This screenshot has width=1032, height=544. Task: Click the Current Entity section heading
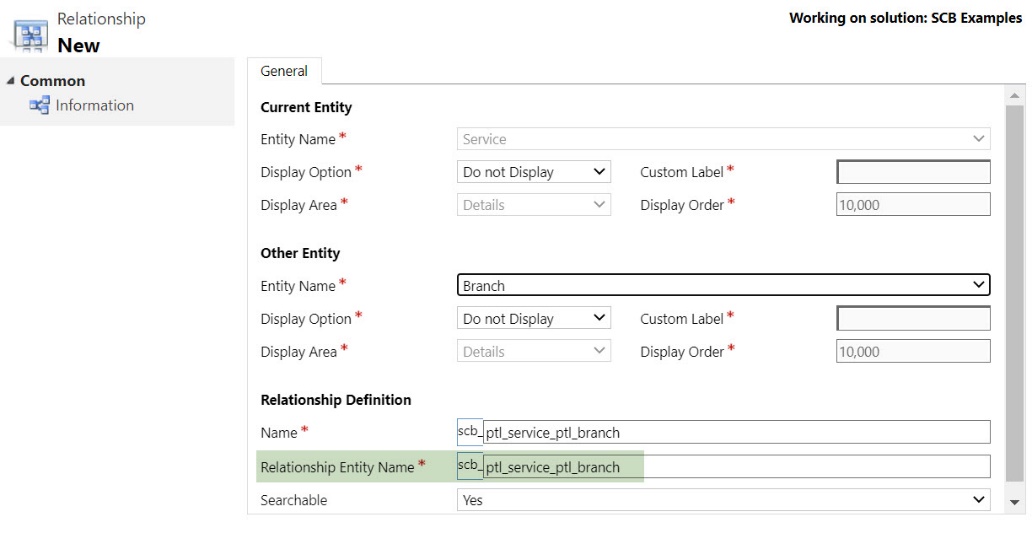click(x=306, y=107)
